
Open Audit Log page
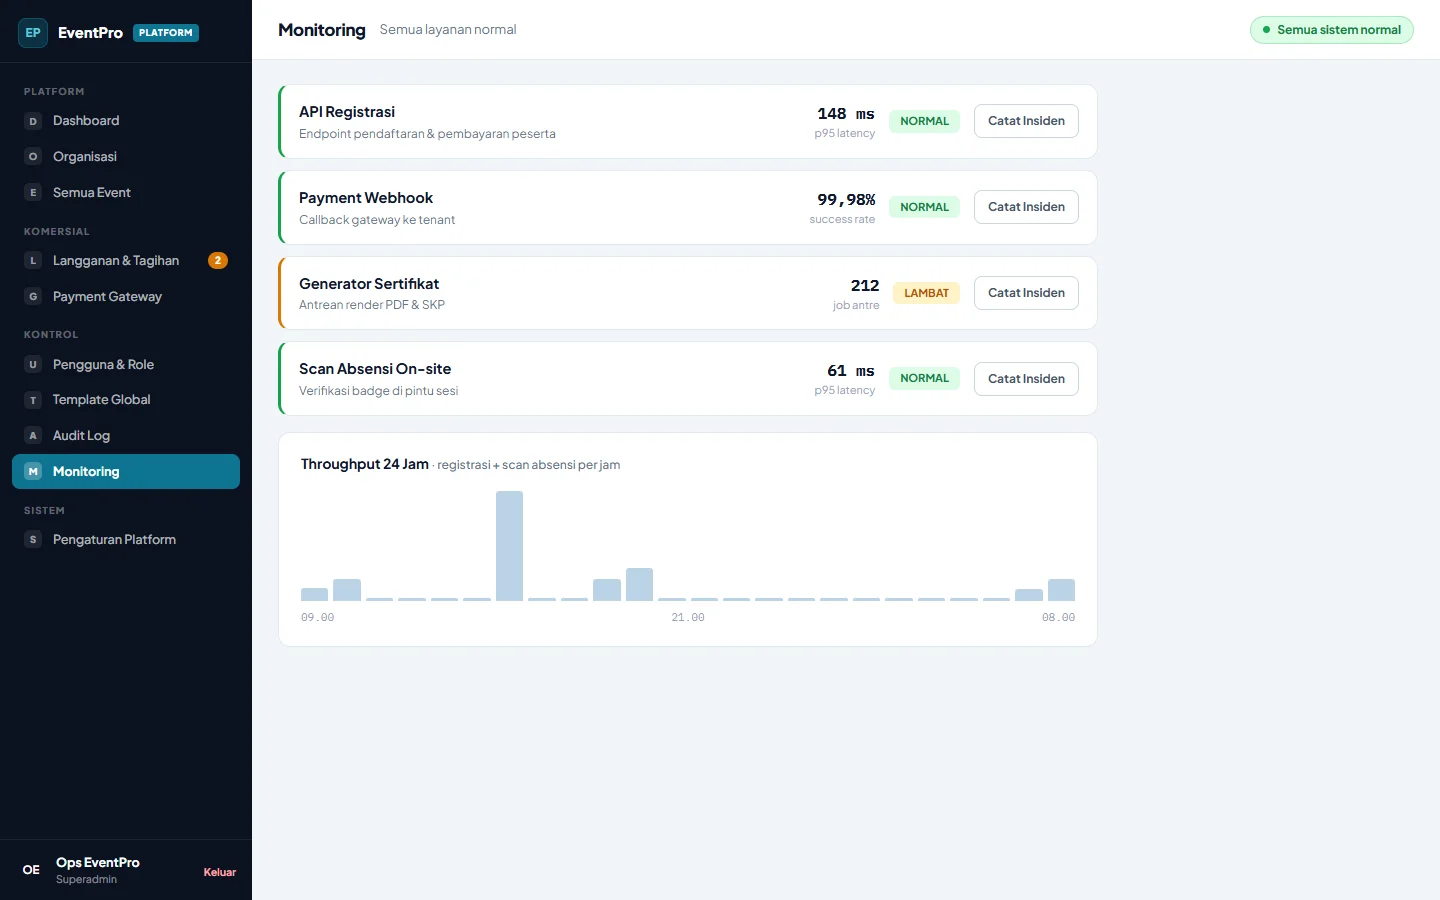pos(126,436)
